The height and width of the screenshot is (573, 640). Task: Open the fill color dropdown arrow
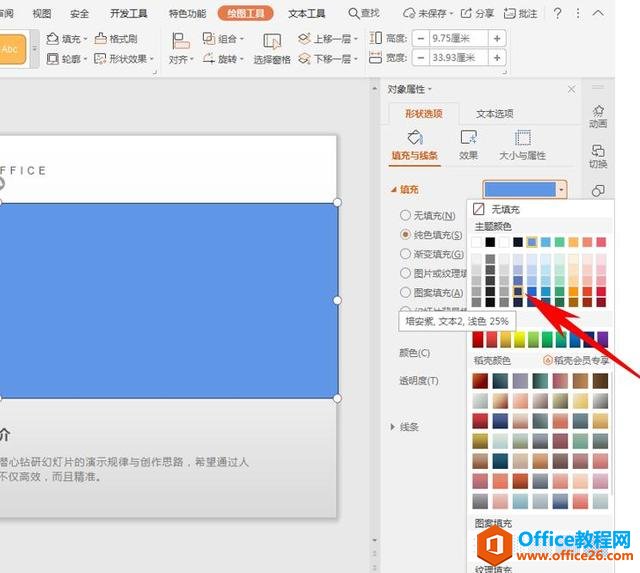[x=562, y=189]
